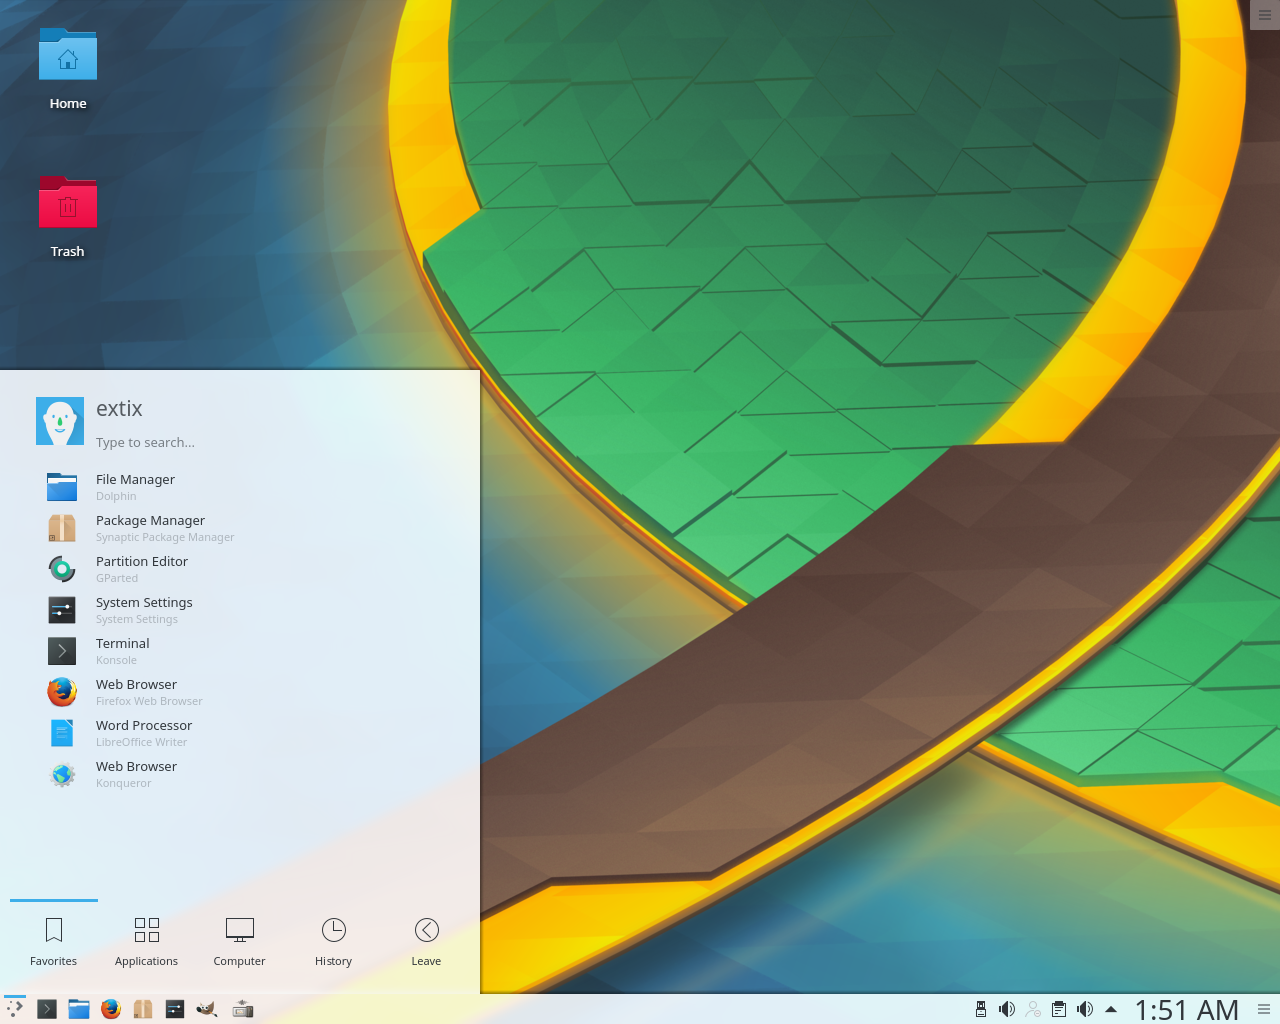Screen dimensions: 1280x1024
Task: Open the removable device notifier tray icon
Action: pyautogui.click(x=981, y=1009)
